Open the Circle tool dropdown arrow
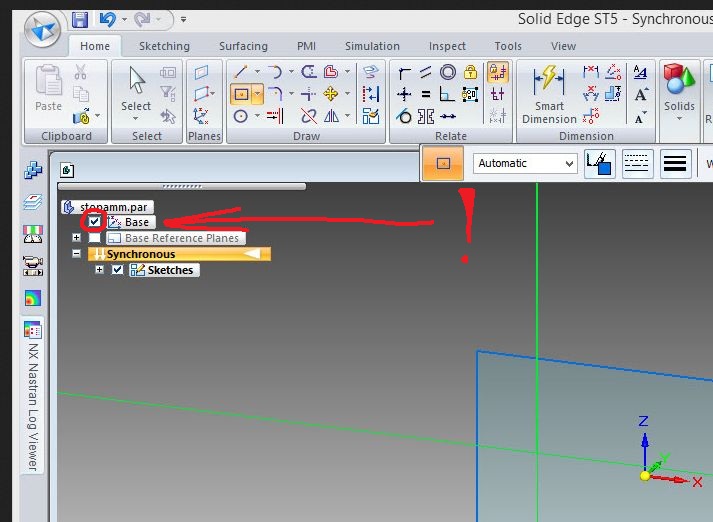The height and width of the screenshot is (522, 713). (x=257, y=116)
